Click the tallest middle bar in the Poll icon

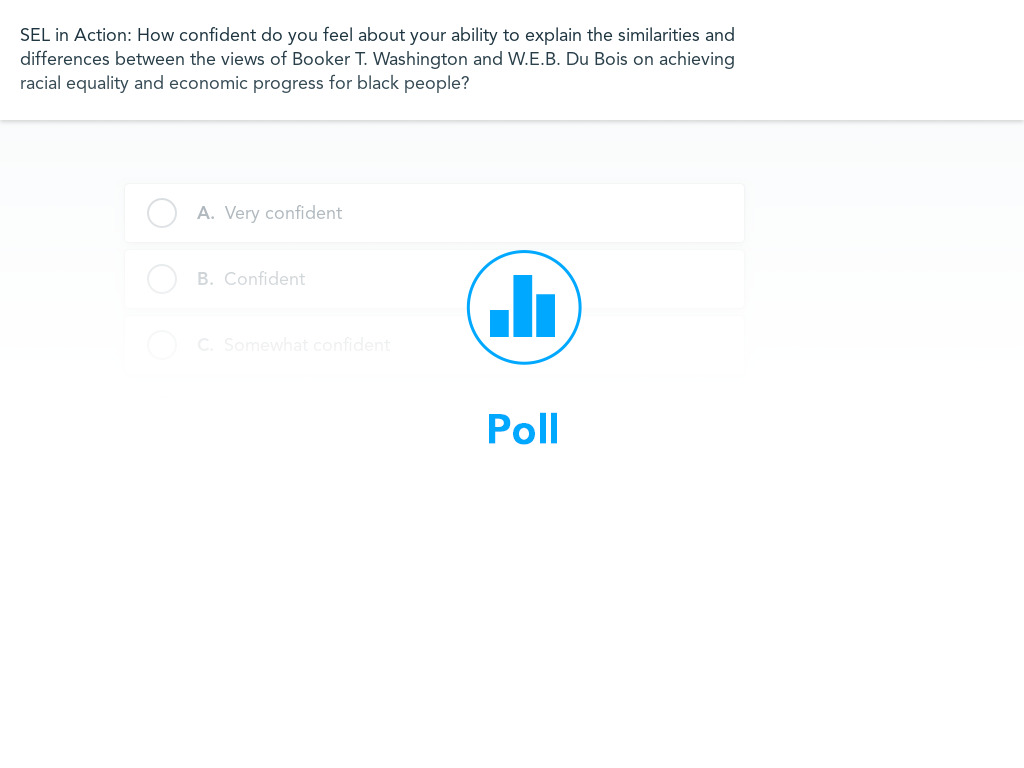(523, 305)
